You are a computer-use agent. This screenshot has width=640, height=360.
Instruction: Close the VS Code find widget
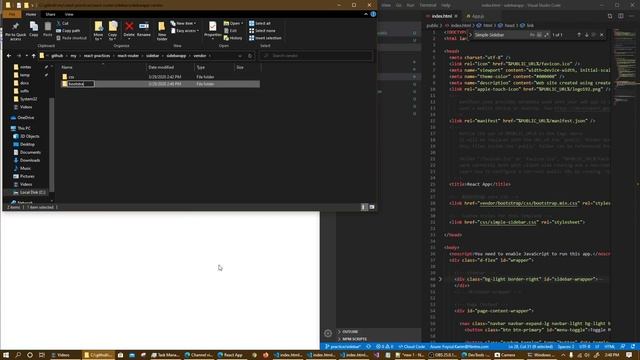[x=602, y=35]
